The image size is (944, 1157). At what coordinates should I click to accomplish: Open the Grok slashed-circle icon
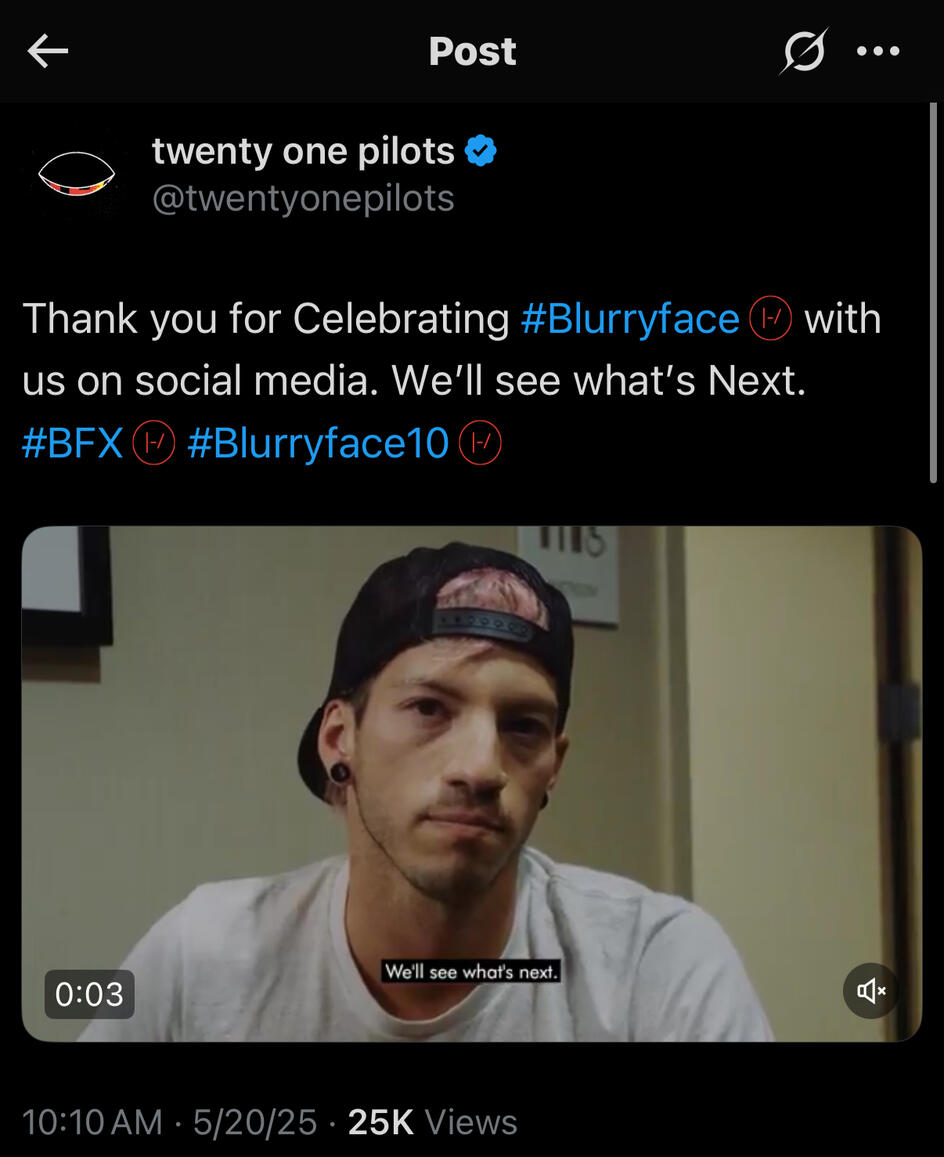click(x=804, y=51)
